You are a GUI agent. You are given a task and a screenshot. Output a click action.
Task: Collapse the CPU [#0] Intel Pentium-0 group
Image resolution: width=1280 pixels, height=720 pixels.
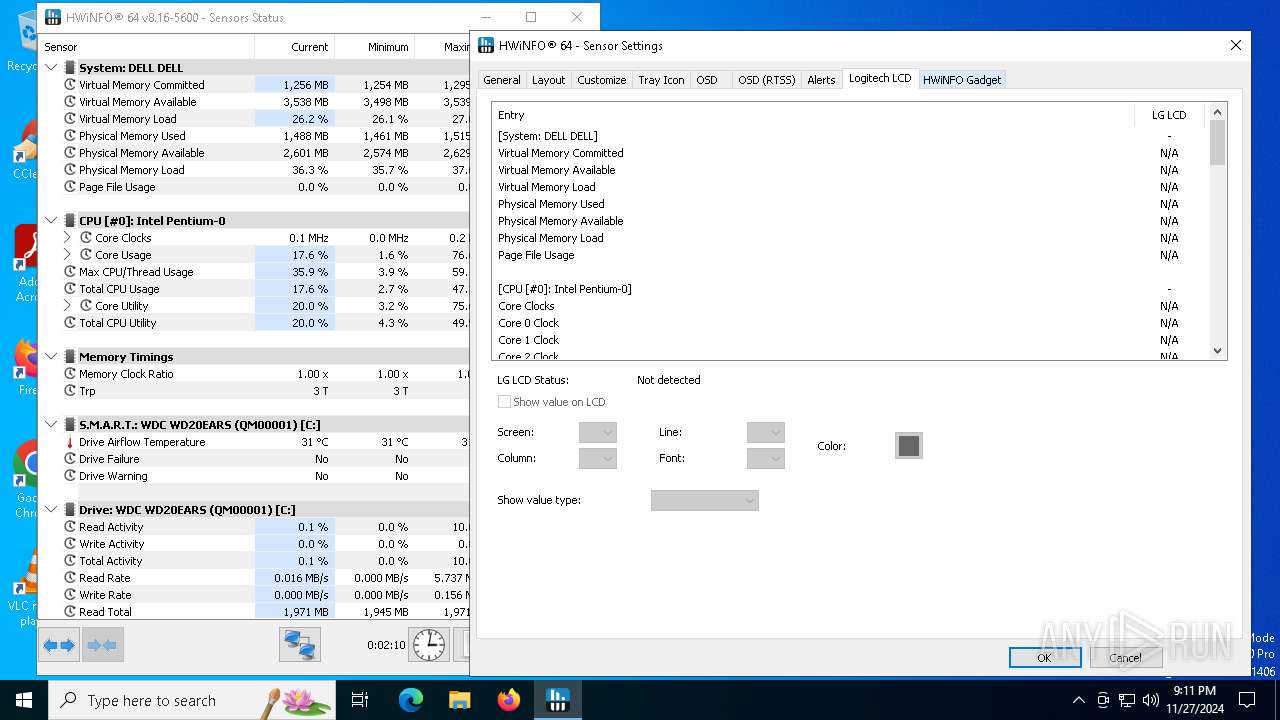(52, 221)
